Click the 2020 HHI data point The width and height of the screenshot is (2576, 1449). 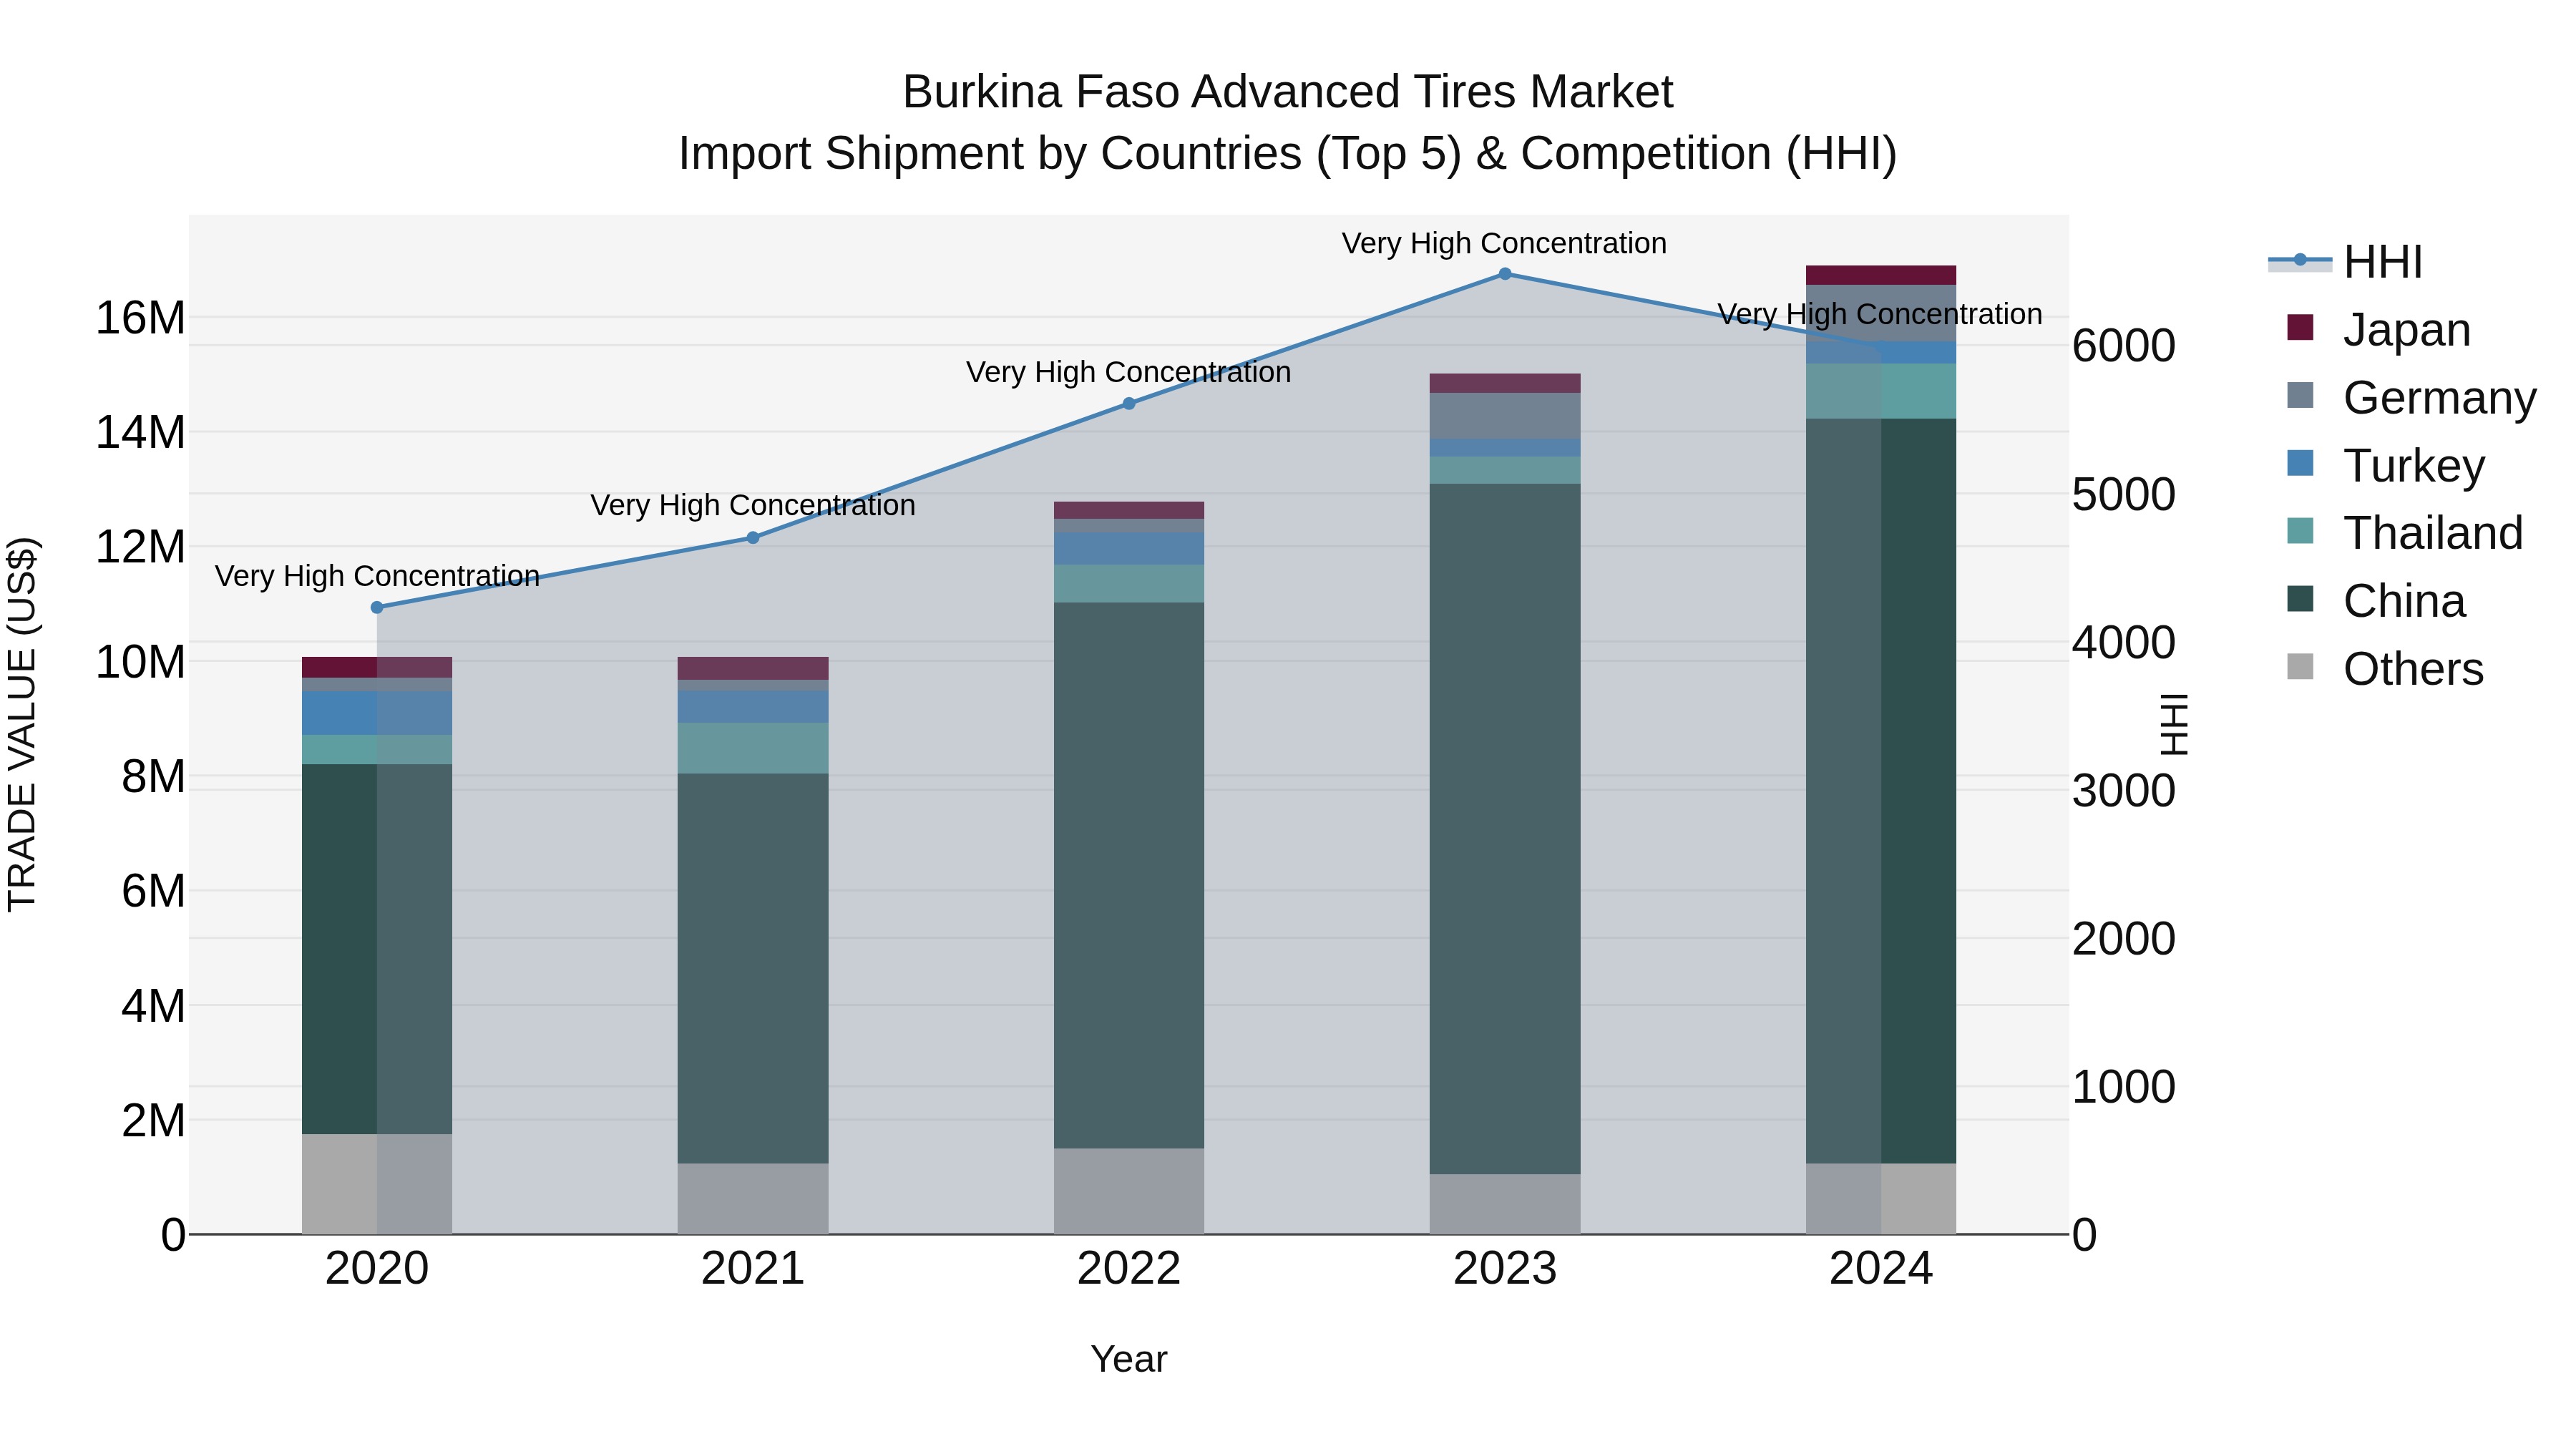tap(377, 607)
